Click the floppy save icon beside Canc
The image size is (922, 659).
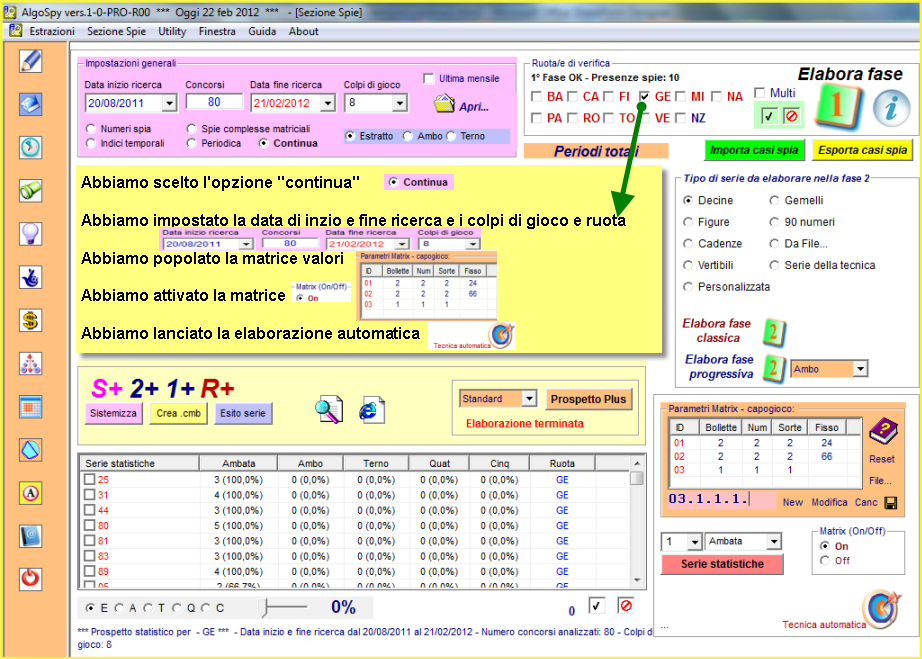tap(891, 503)
